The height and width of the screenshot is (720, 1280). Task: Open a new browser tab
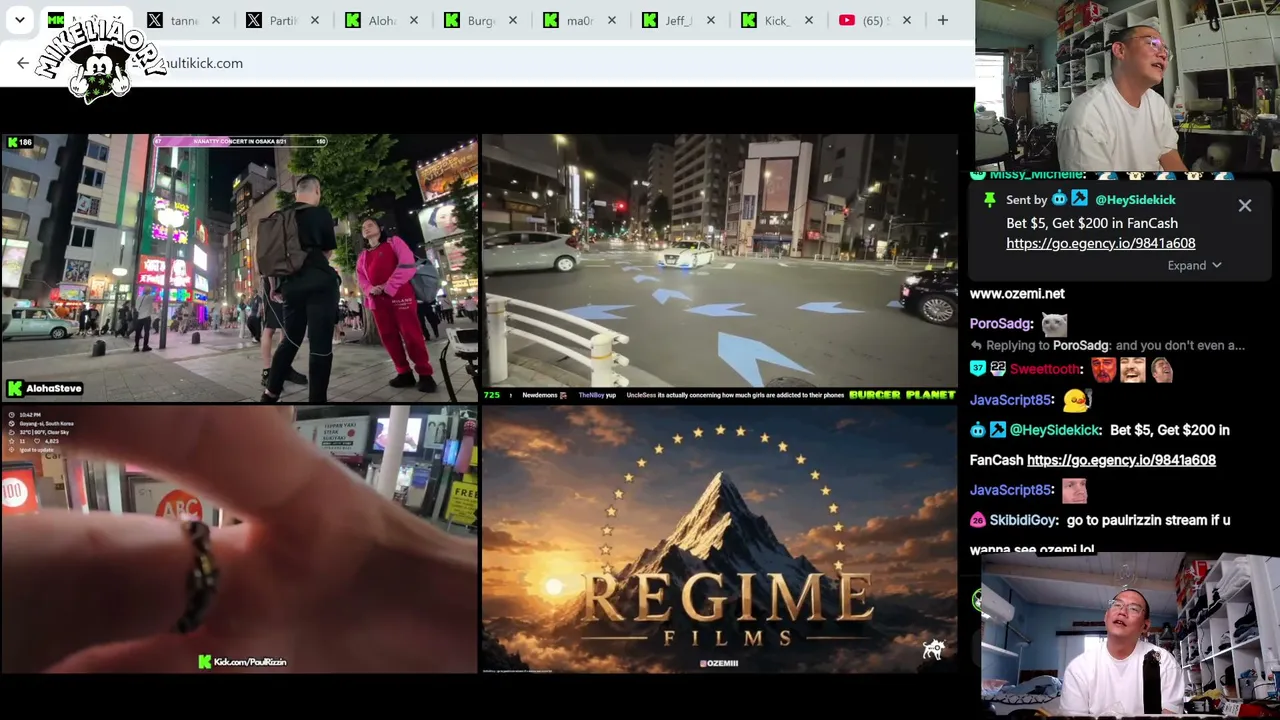tap(942, 20)
